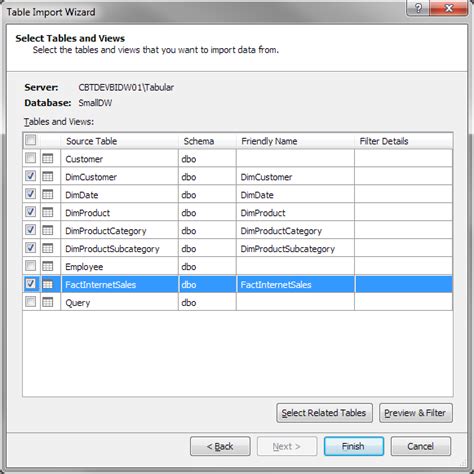Edit the DimProductCategory friendly name cell
The width and height of the screenshot is (474, 474).
pyautogui.click(x=295, y=231)
